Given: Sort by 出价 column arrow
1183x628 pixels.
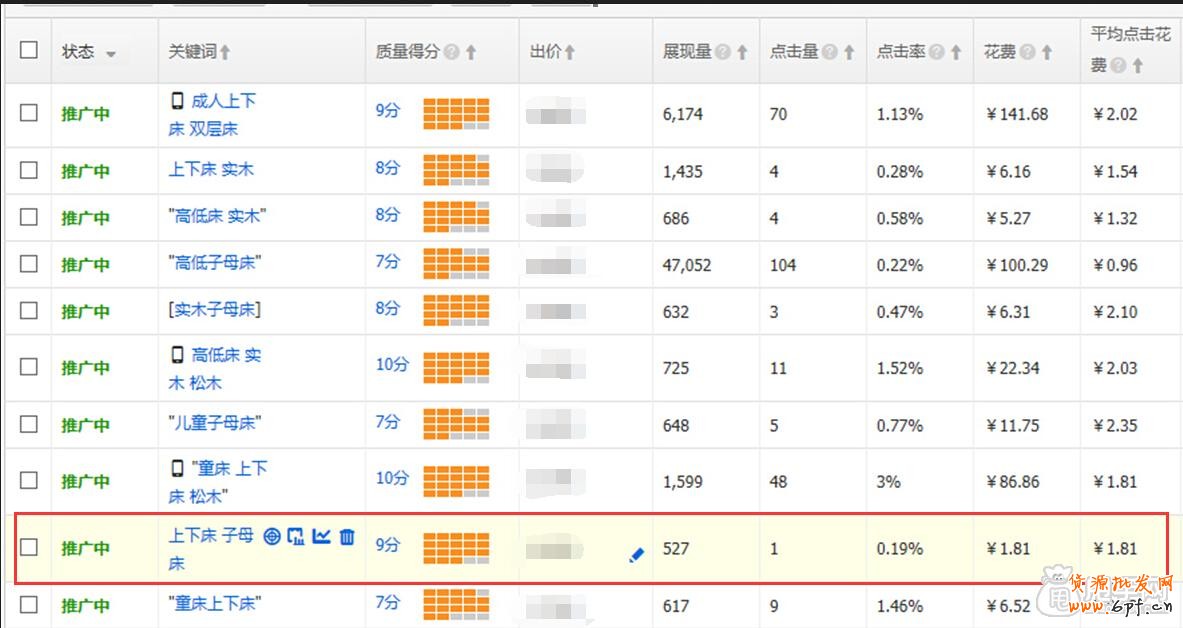Looking at the screenshot, I should (x=569, y=52).
